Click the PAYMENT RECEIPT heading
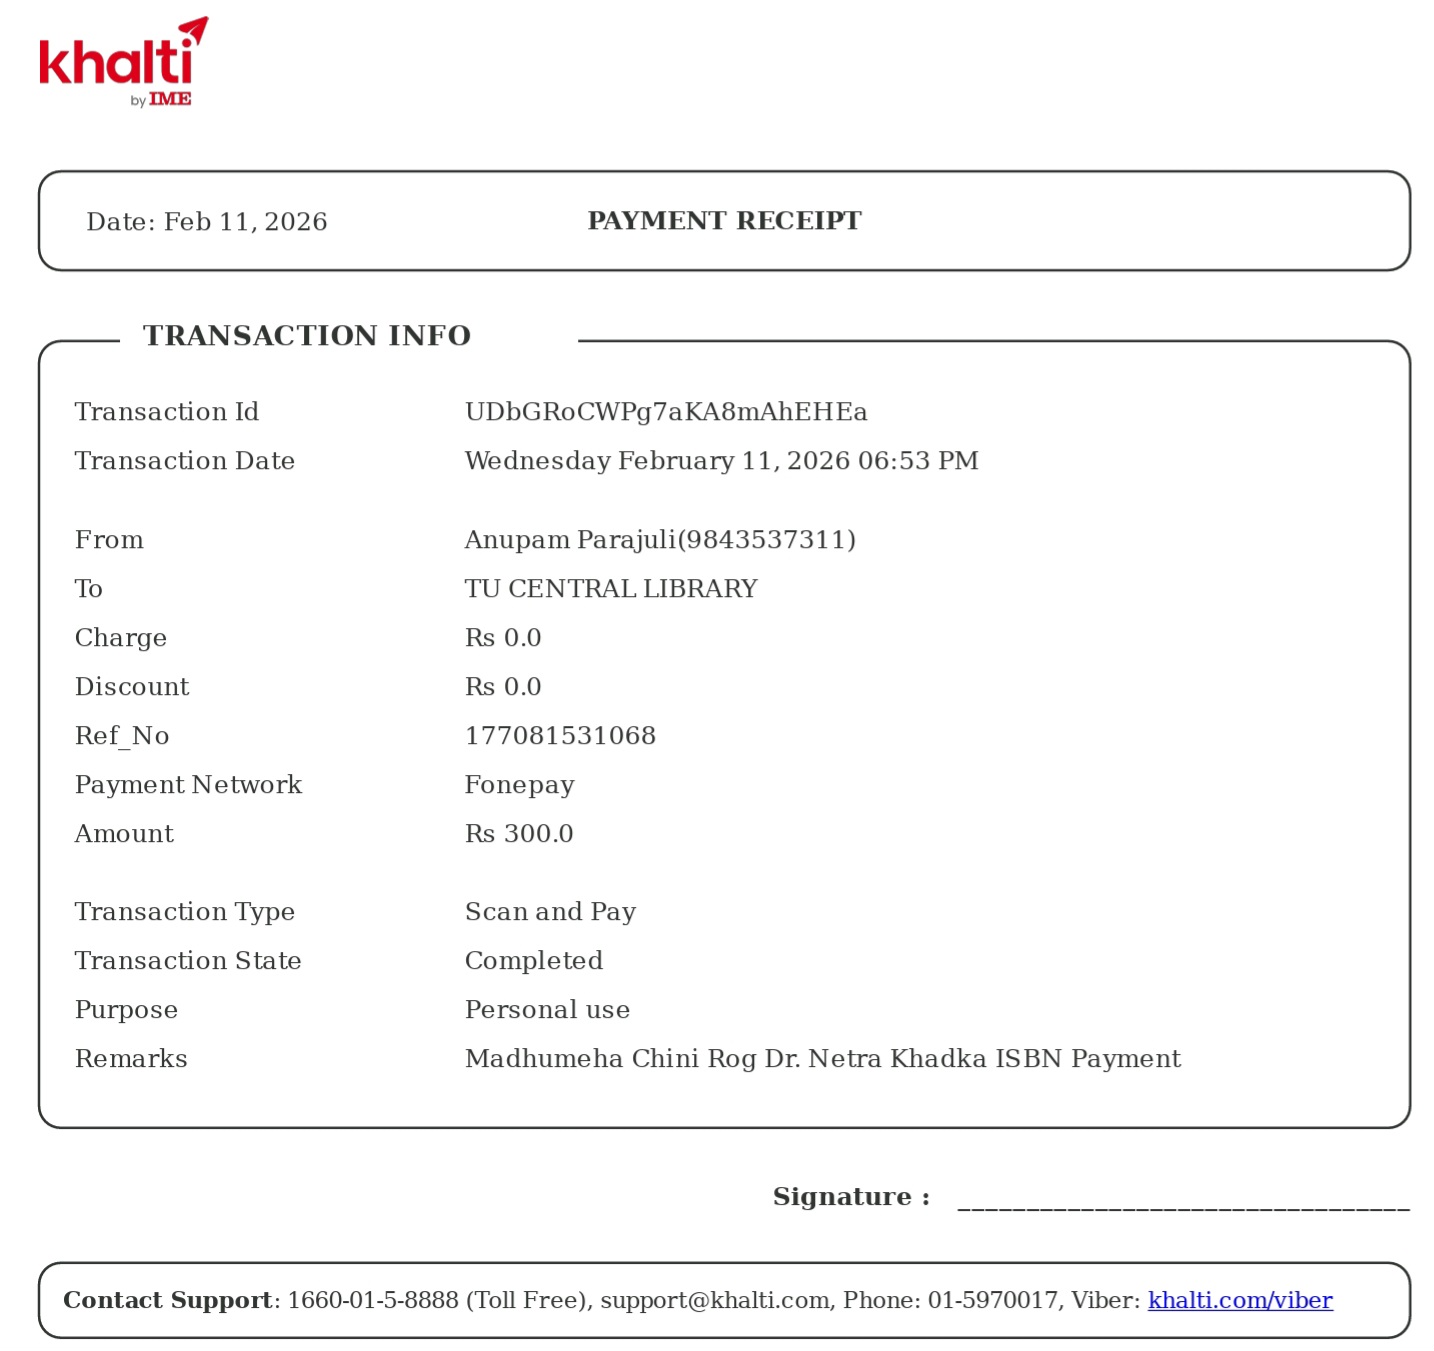 [724, 221]
